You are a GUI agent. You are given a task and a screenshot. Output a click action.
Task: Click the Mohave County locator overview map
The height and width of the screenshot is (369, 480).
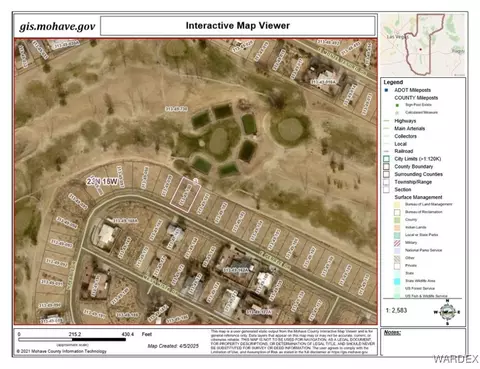point(423,45)
